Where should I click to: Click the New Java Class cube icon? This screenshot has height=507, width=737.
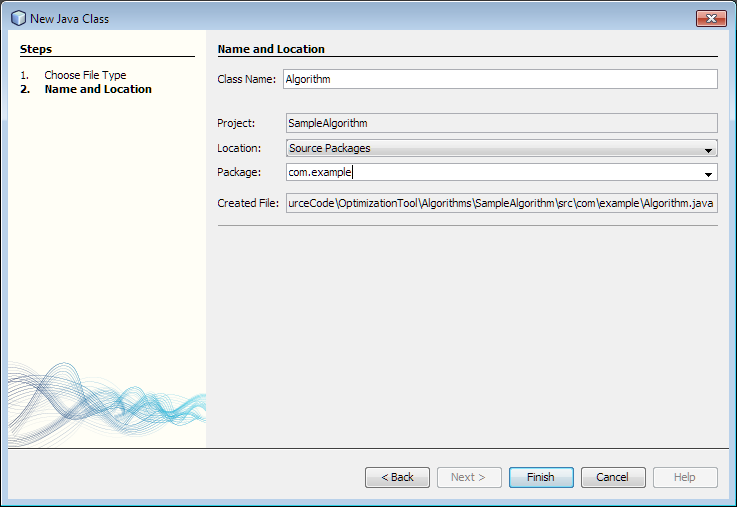point(18,18)
